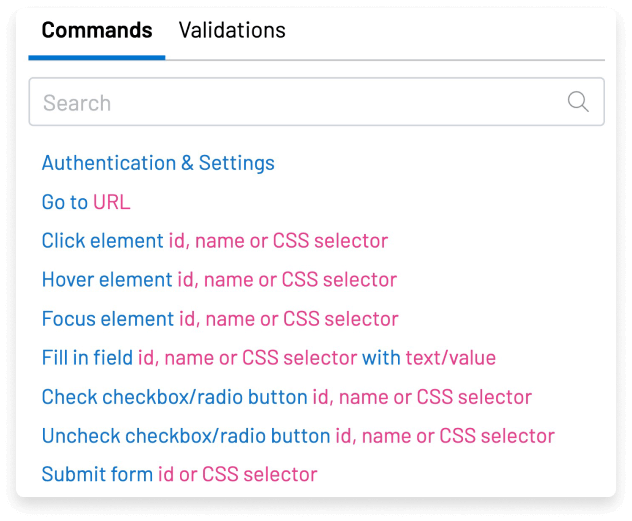This screenshot has width=632, height=521.
Task: Pick the 'Focus element' command
Action: (x=107, y=319)
